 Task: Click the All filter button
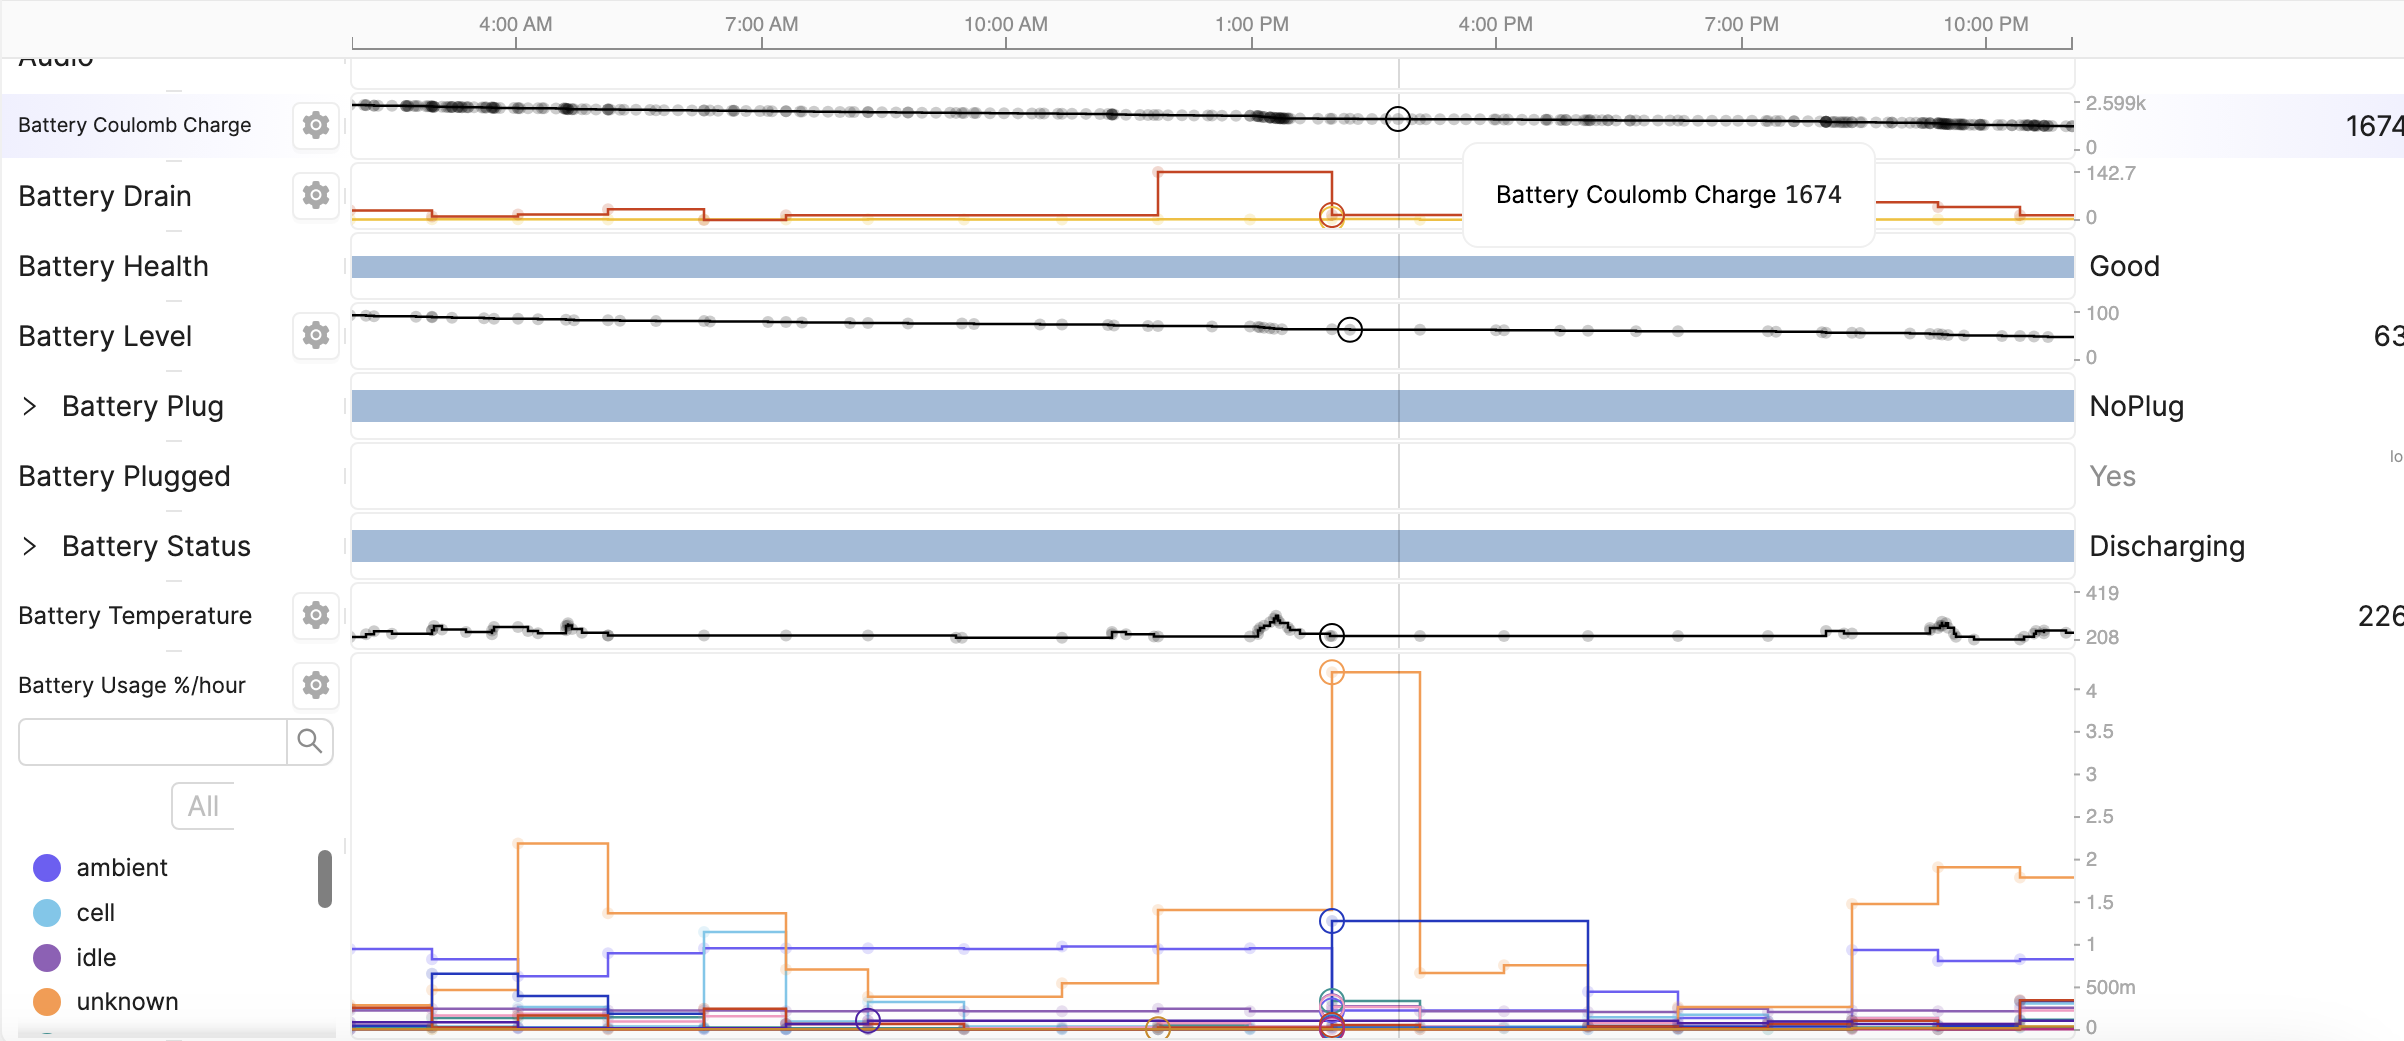pyautogui.click(x=204, y=806)
